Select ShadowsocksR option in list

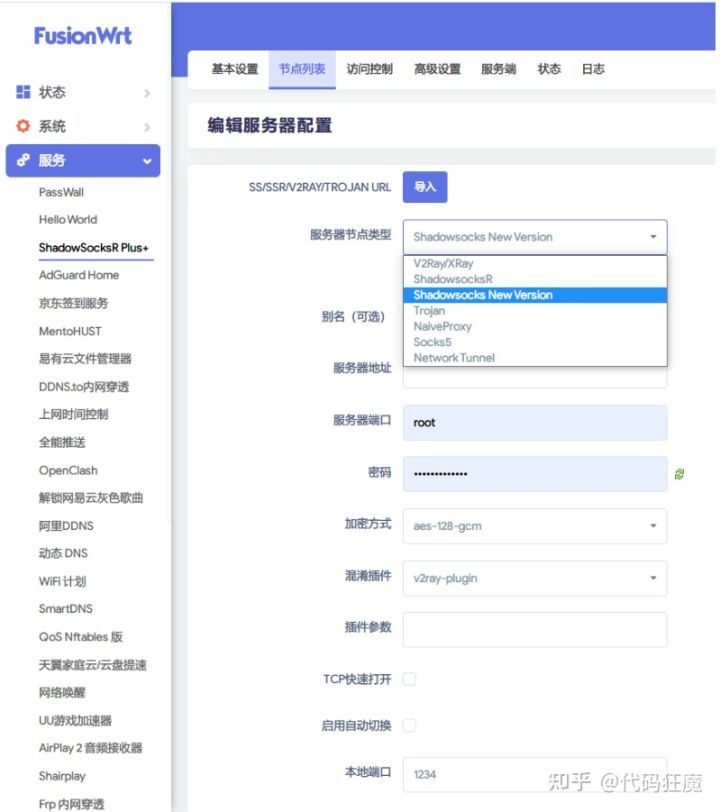pyautogui.click(x=535, y=279)
